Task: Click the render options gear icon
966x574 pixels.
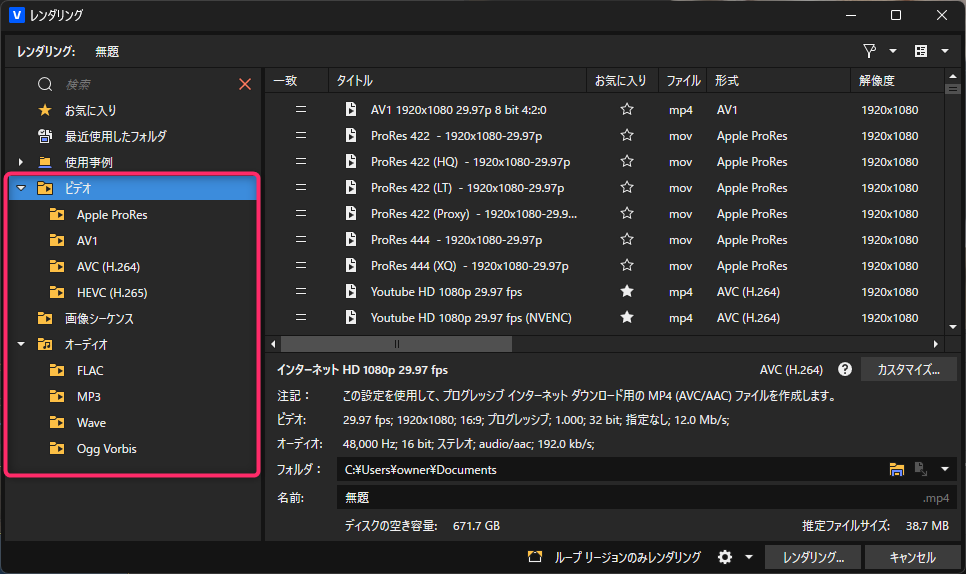Action: 725,557
